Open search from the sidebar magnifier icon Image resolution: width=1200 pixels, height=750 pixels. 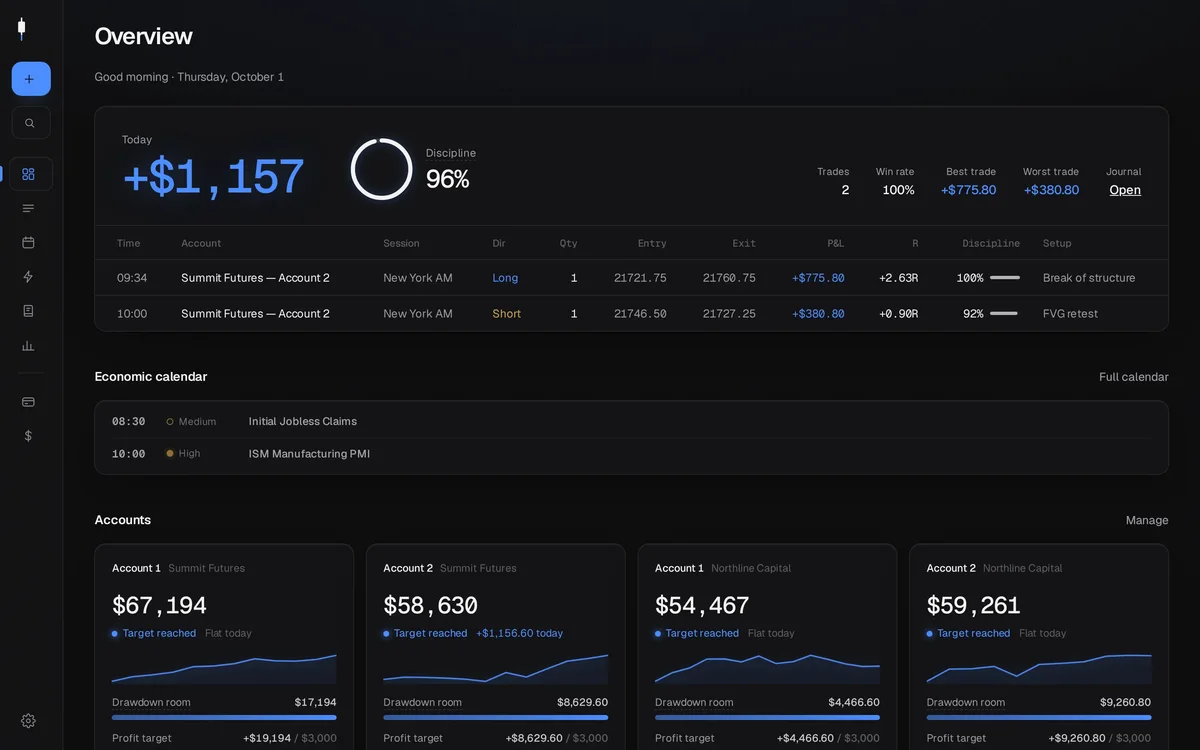tap(31, 123)
